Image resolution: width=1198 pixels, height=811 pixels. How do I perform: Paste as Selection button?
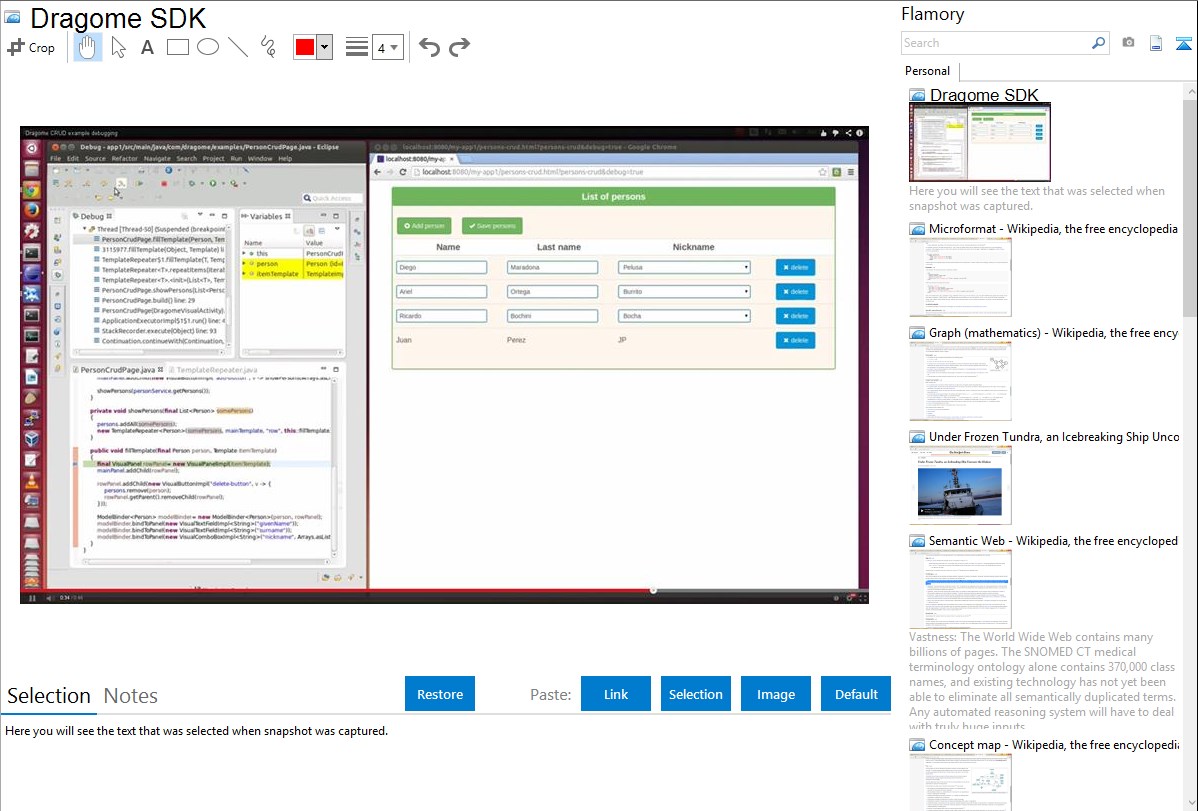tap(695, 694)
